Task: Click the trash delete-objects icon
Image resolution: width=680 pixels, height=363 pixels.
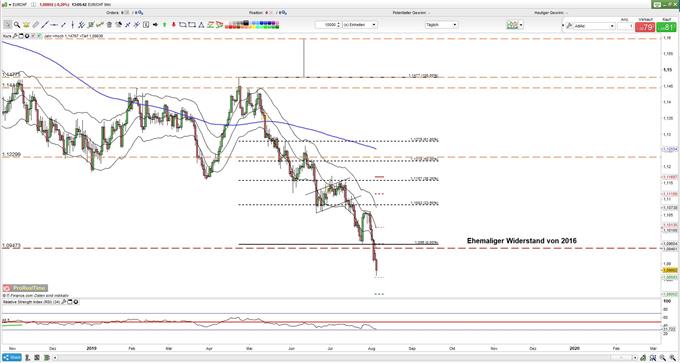Action: click(109, 25)
